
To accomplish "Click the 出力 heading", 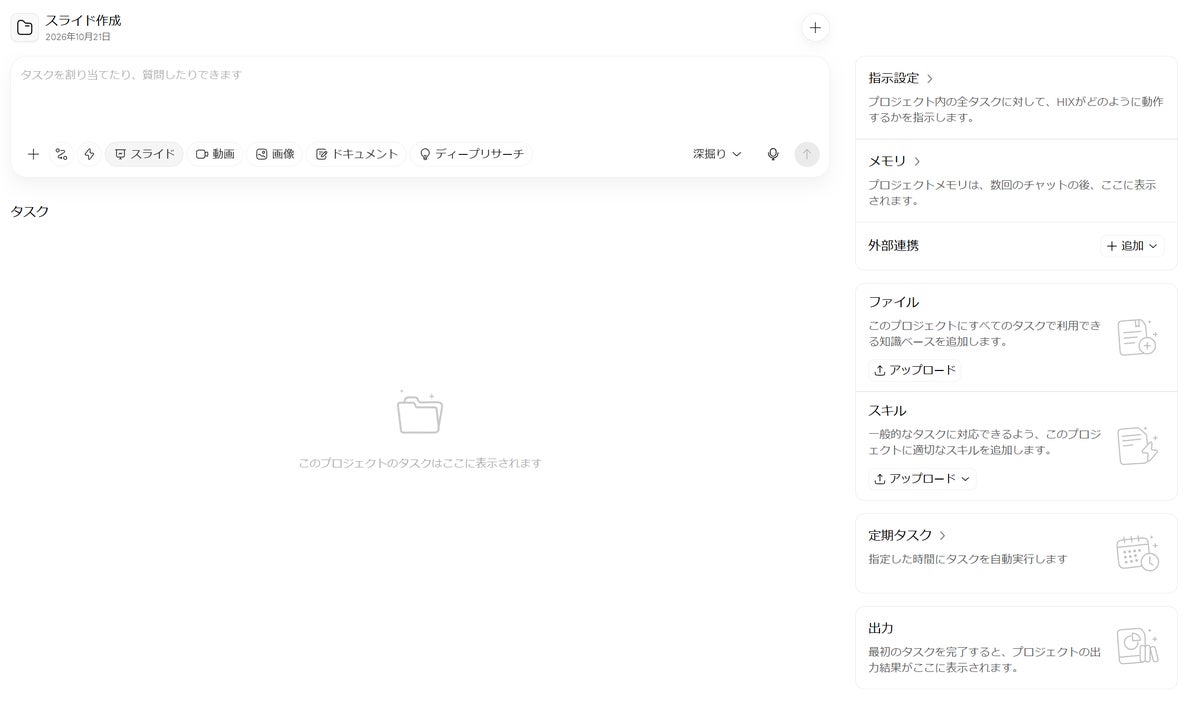I will coord(881,629).
